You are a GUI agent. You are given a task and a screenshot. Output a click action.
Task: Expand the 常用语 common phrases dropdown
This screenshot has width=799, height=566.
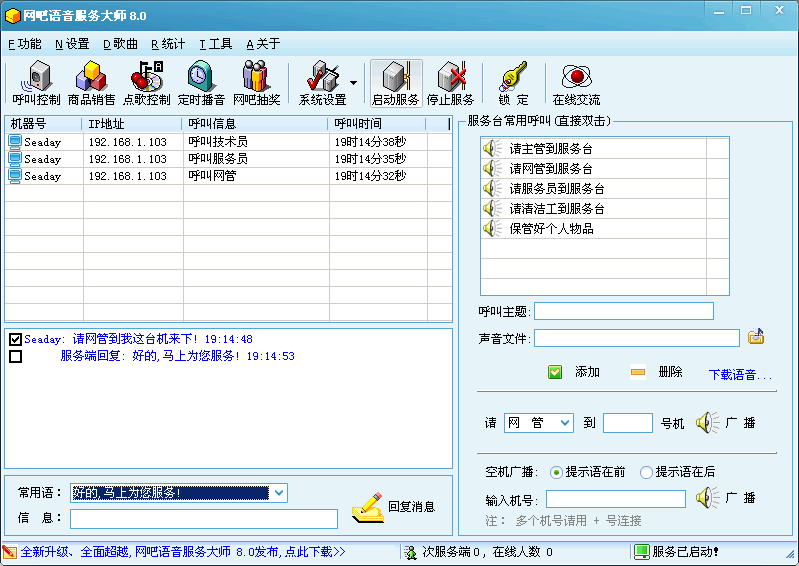pyautogui.click(x=279, y=493)
